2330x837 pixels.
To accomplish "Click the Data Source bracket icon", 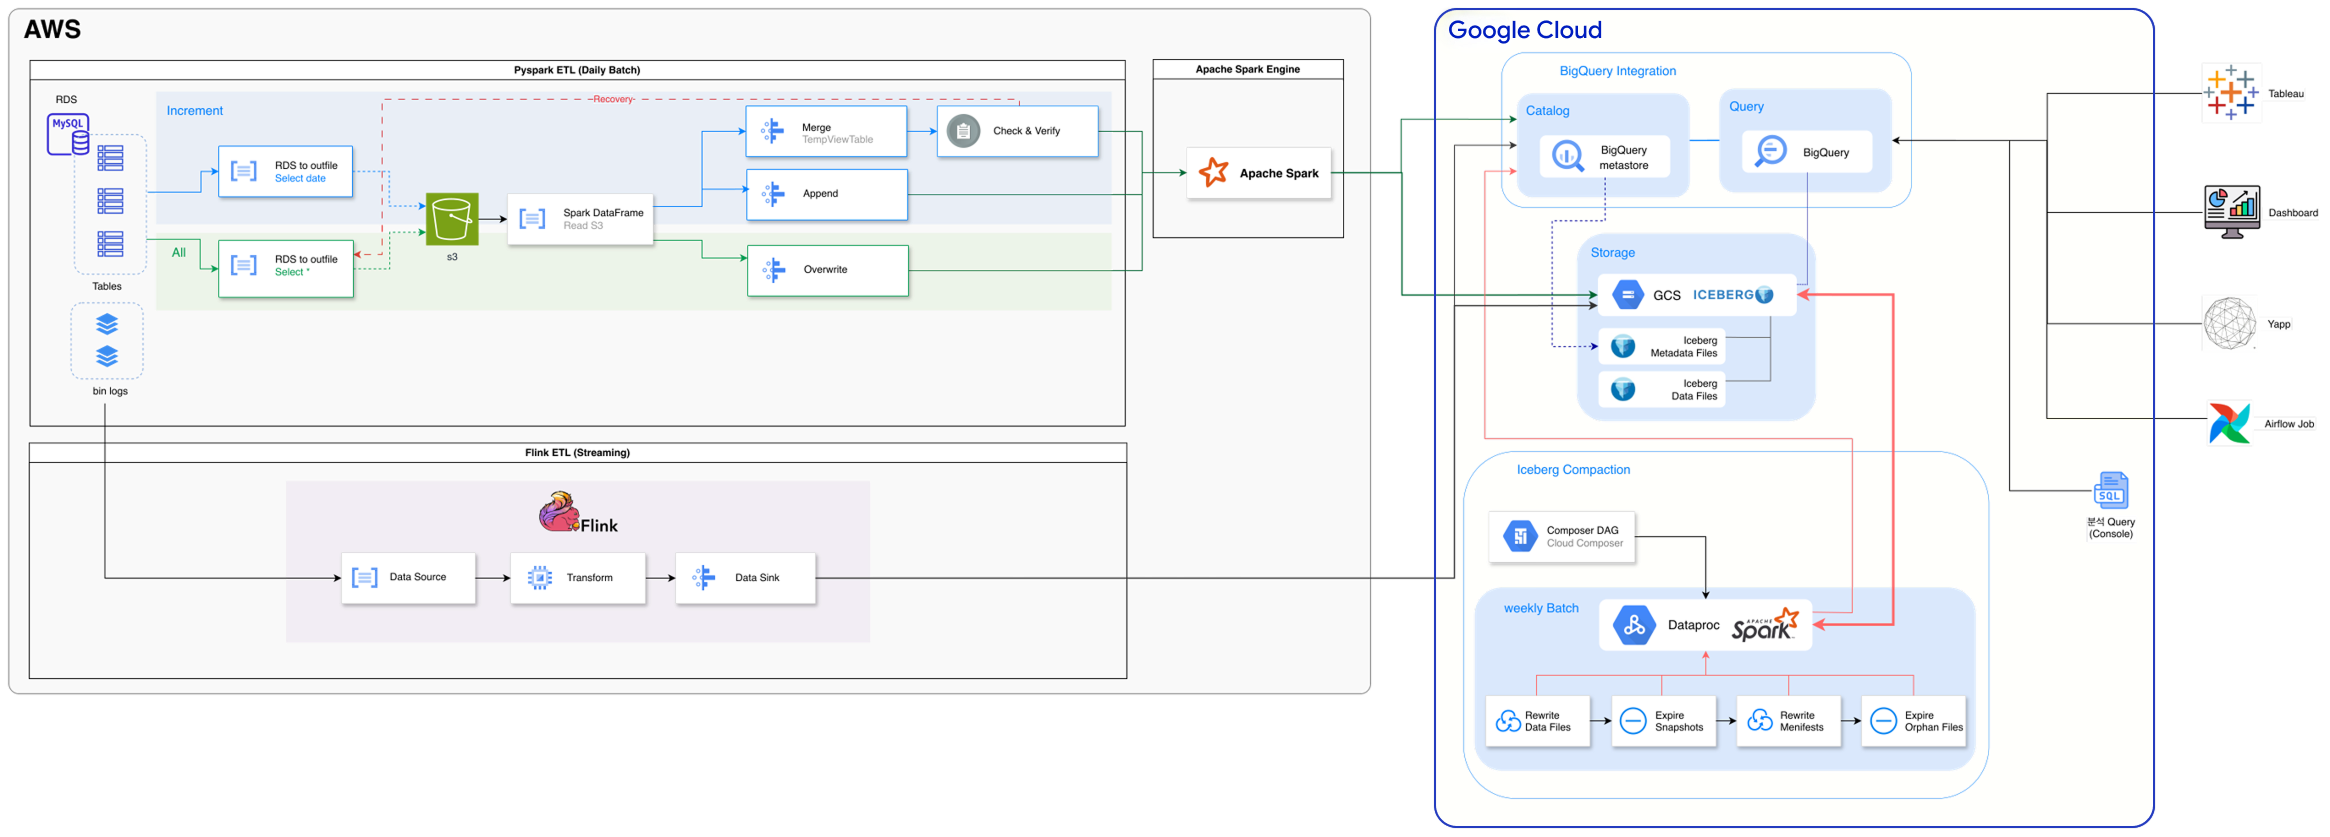I will 365,577.
